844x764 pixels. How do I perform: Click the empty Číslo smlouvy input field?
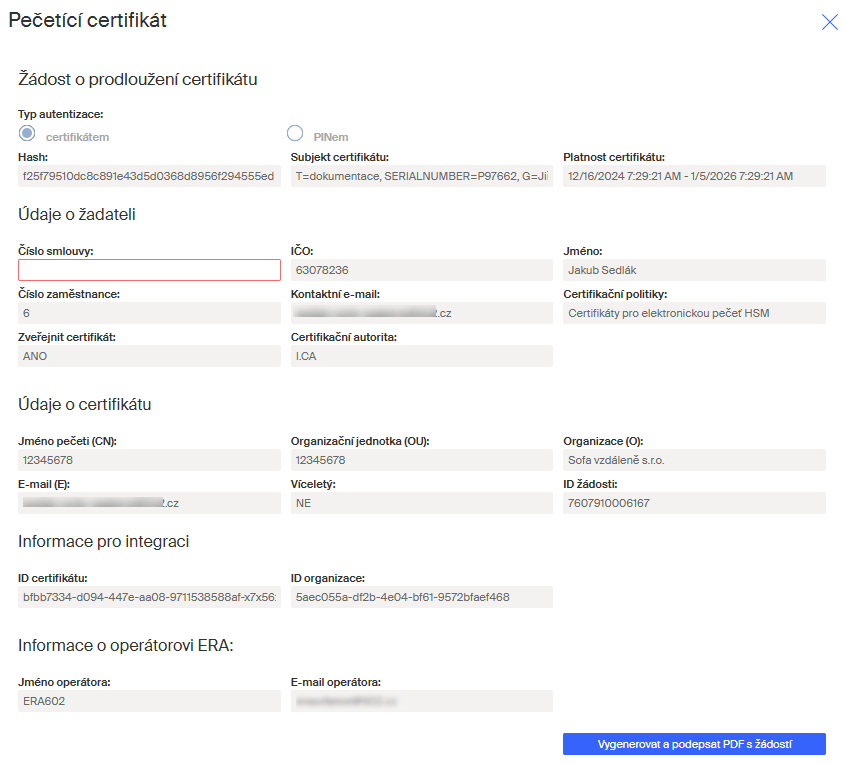pos(149,270)
